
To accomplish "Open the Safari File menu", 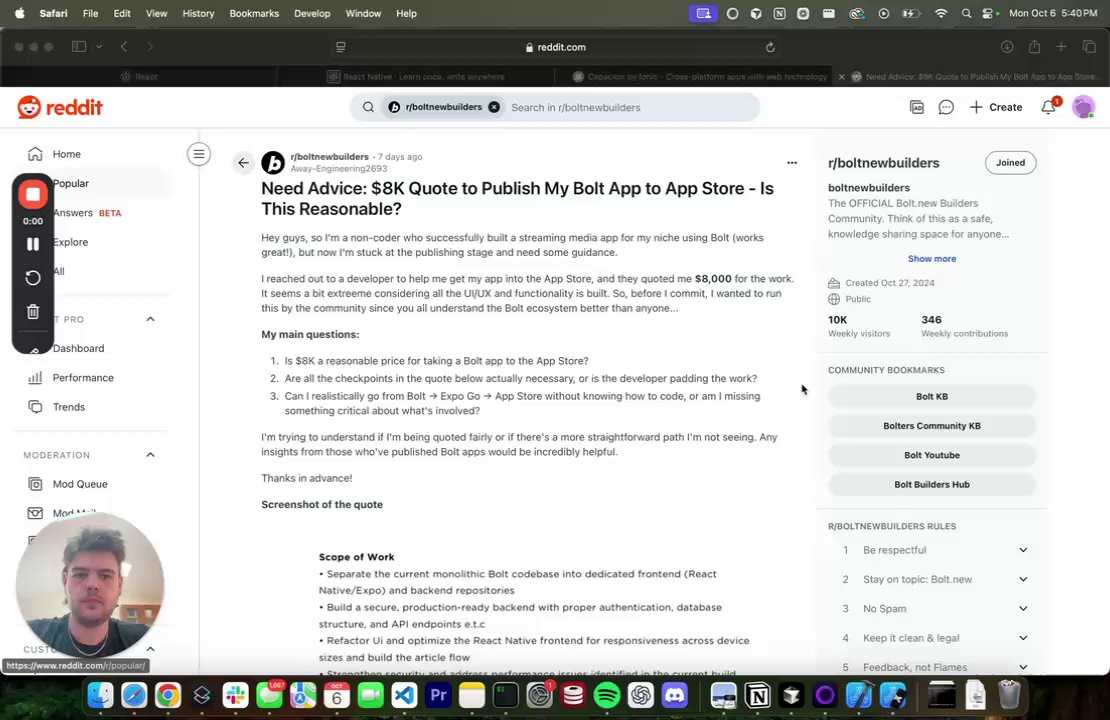I will tap(91, 13).
